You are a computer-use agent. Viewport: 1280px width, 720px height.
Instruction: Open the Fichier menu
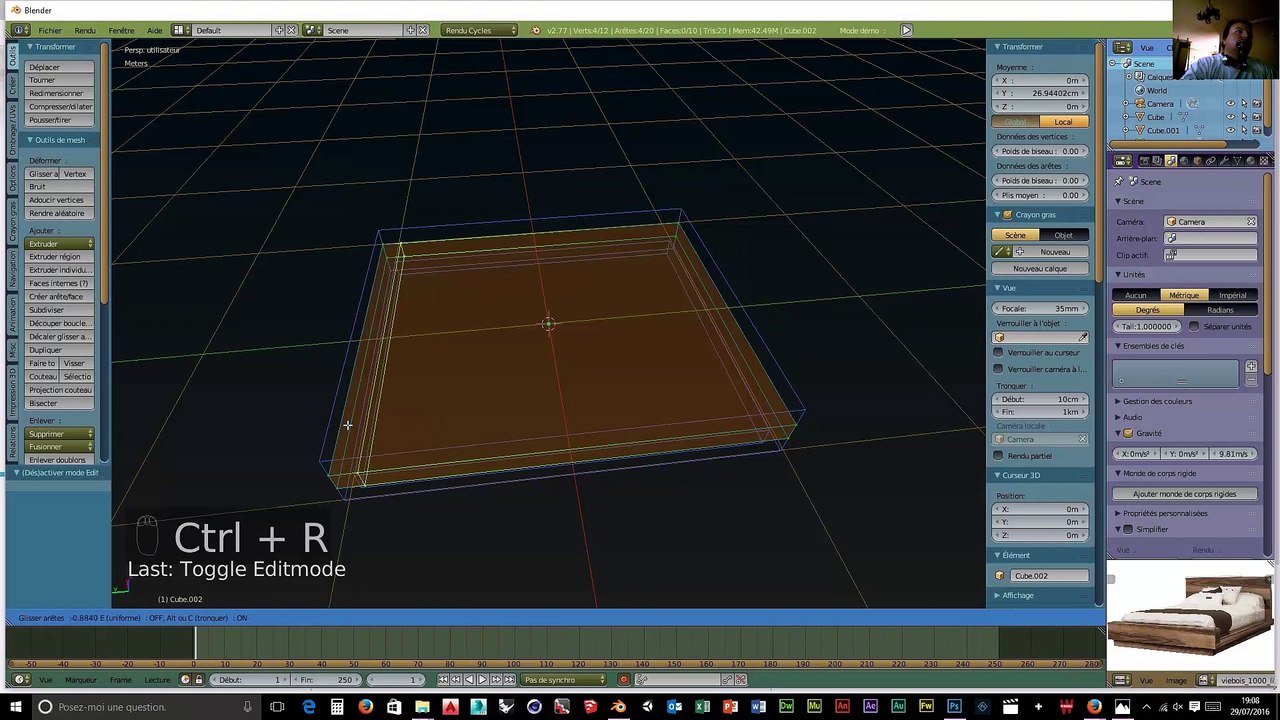(49, 30)
